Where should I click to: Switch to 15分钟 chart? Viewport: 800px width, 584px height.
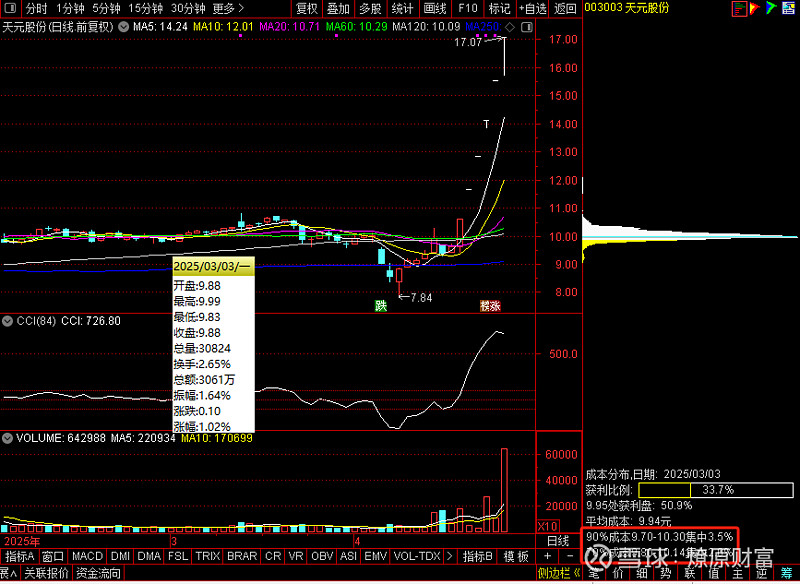pos(146,9)
